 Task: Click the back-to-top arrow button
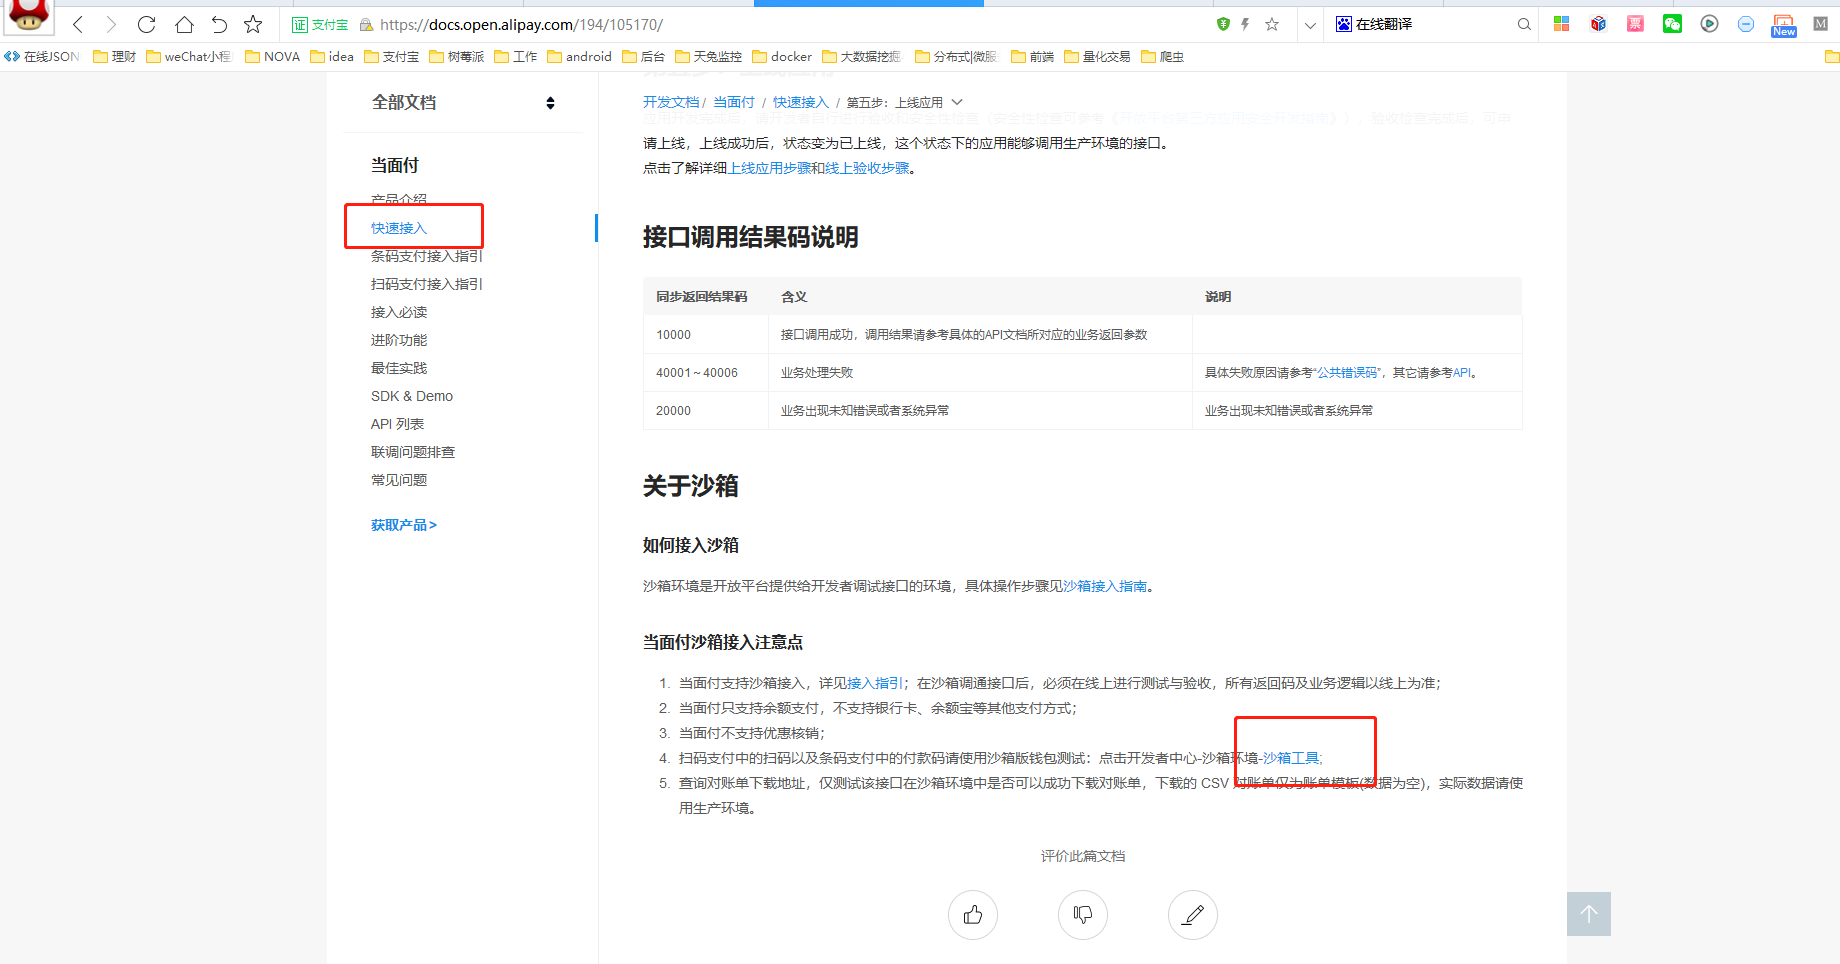coord(1588,913)
